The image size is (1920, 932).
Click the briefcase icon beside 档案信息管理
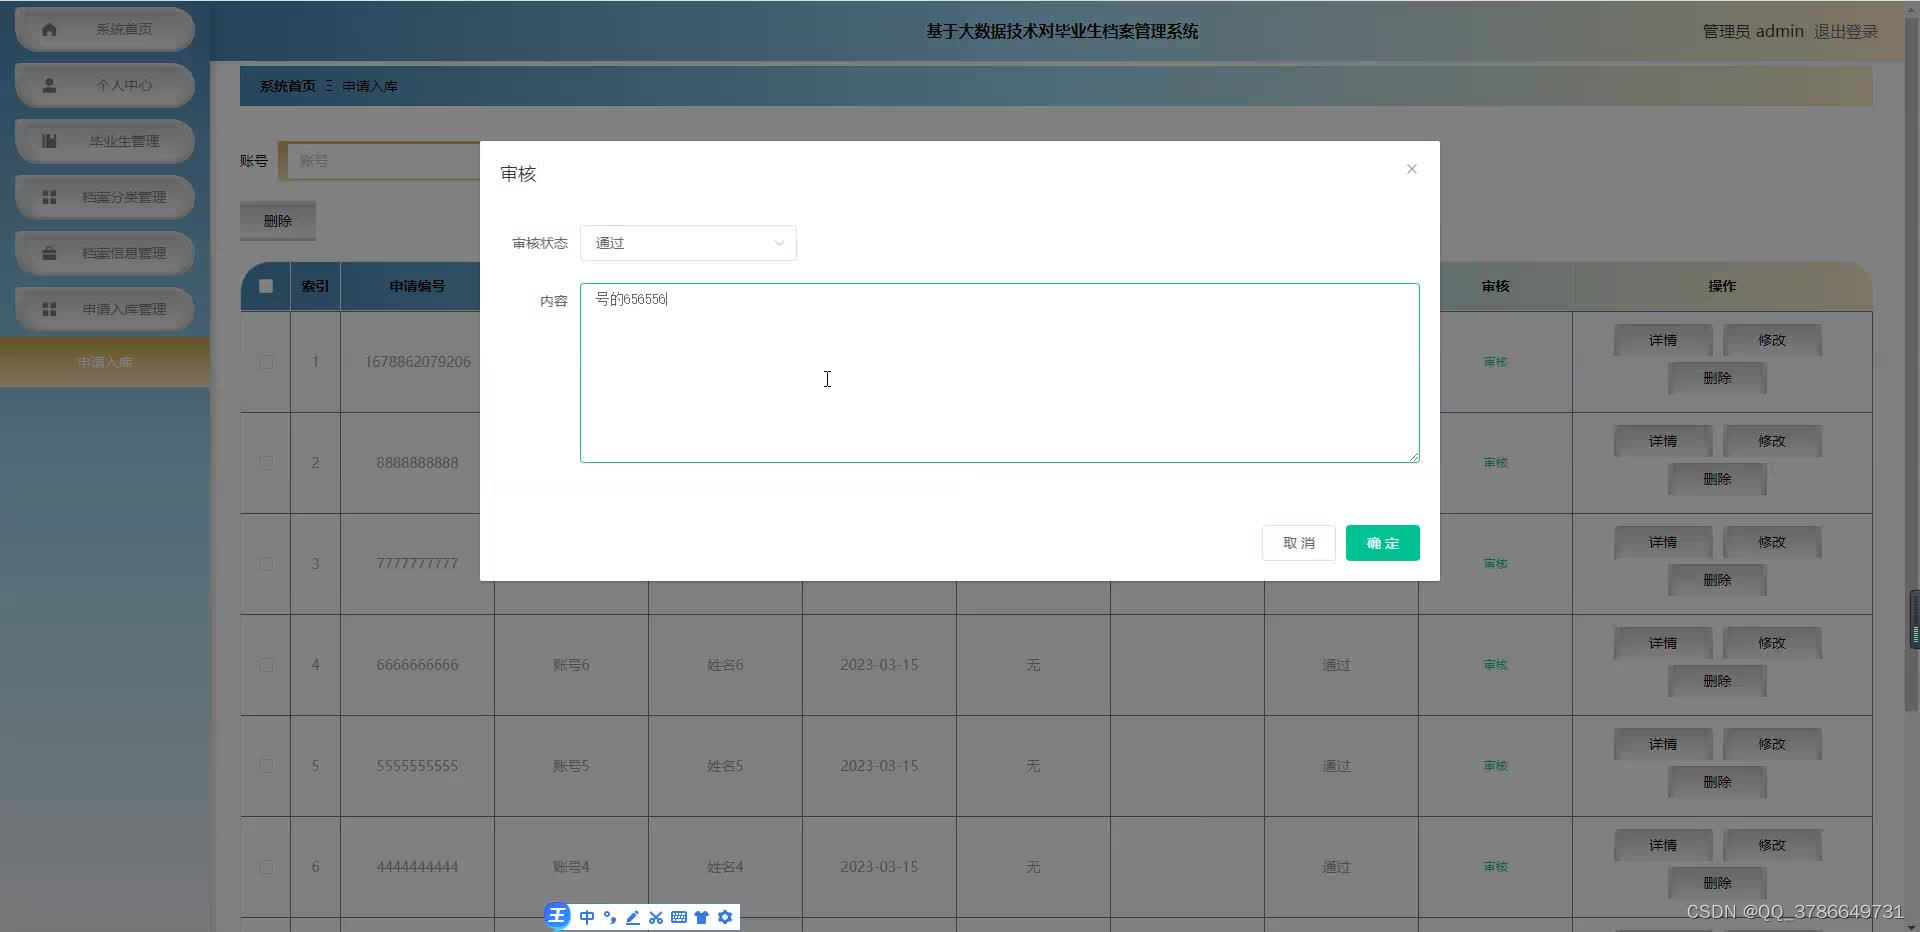click(49, 253)
